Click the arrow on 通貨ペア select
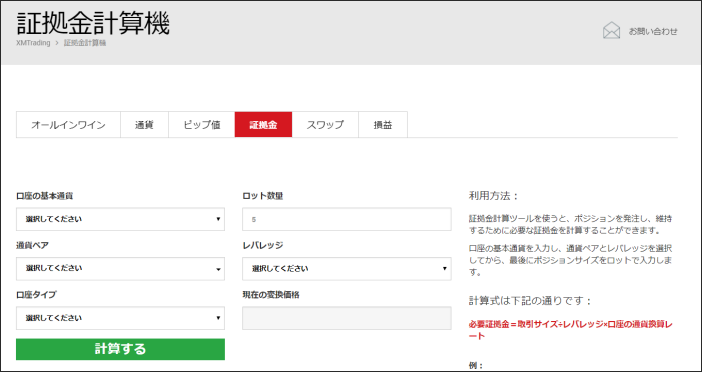Screen dimensions: 702x372 218,269
